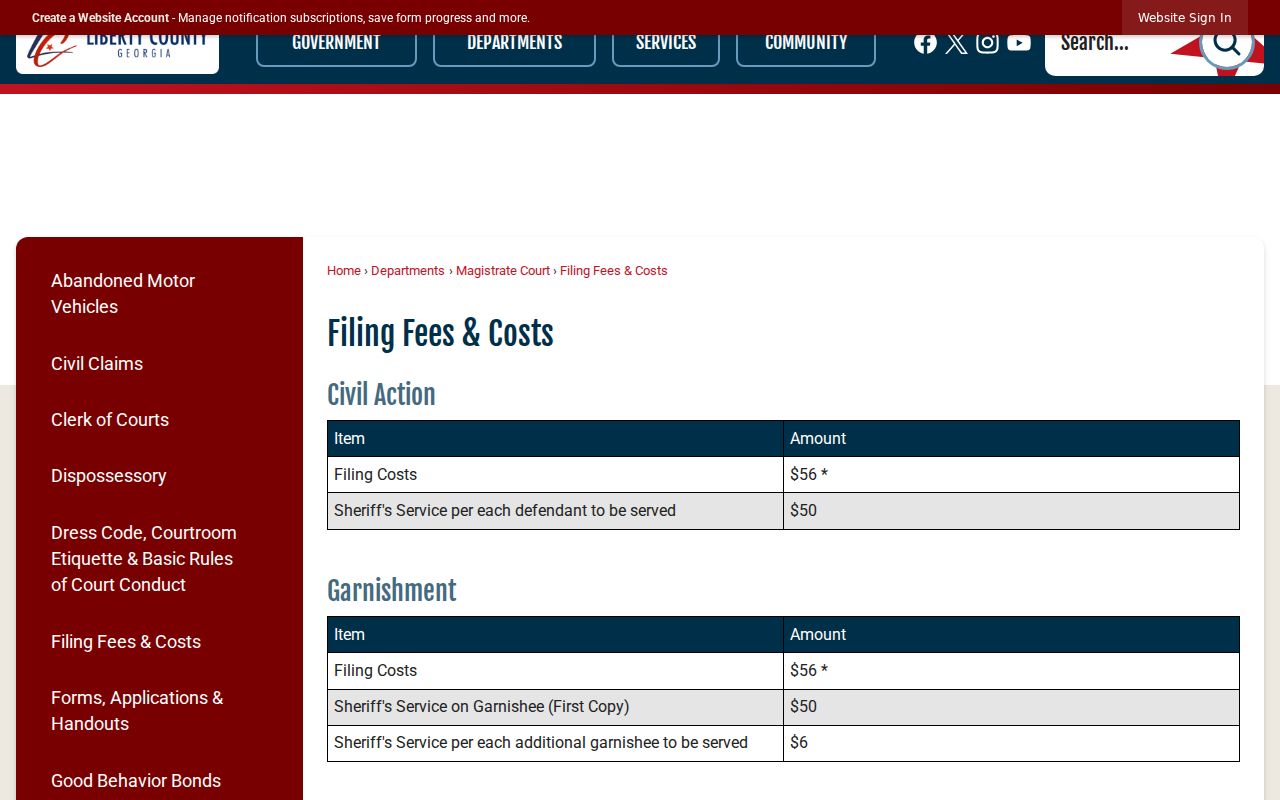Open the X (Twitter) social icon
1280x800 pixels.
956,42
